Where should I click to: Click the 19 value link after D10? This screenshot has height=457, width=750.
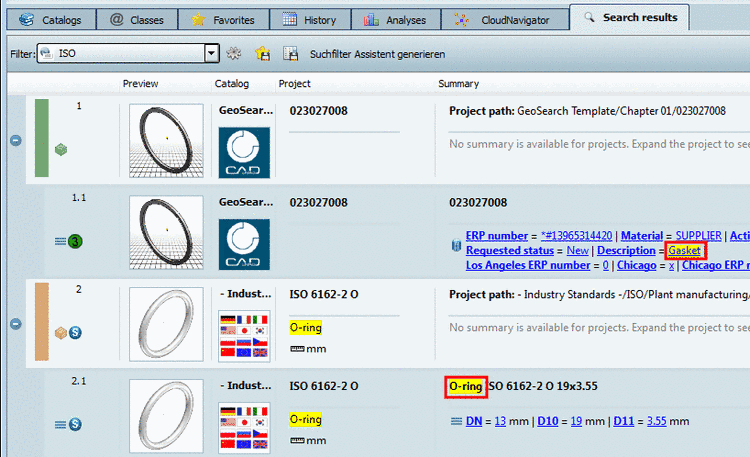(x=576, y=421)
